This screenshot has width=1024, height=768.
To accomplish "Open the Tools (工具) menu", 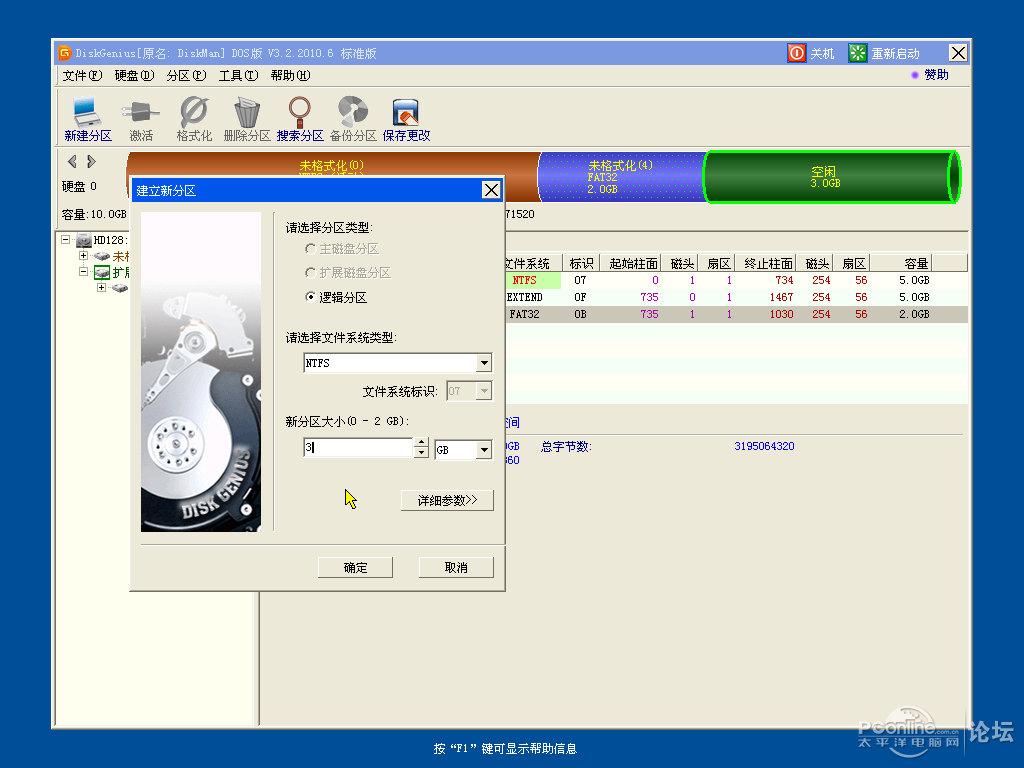I will [238, 76].
